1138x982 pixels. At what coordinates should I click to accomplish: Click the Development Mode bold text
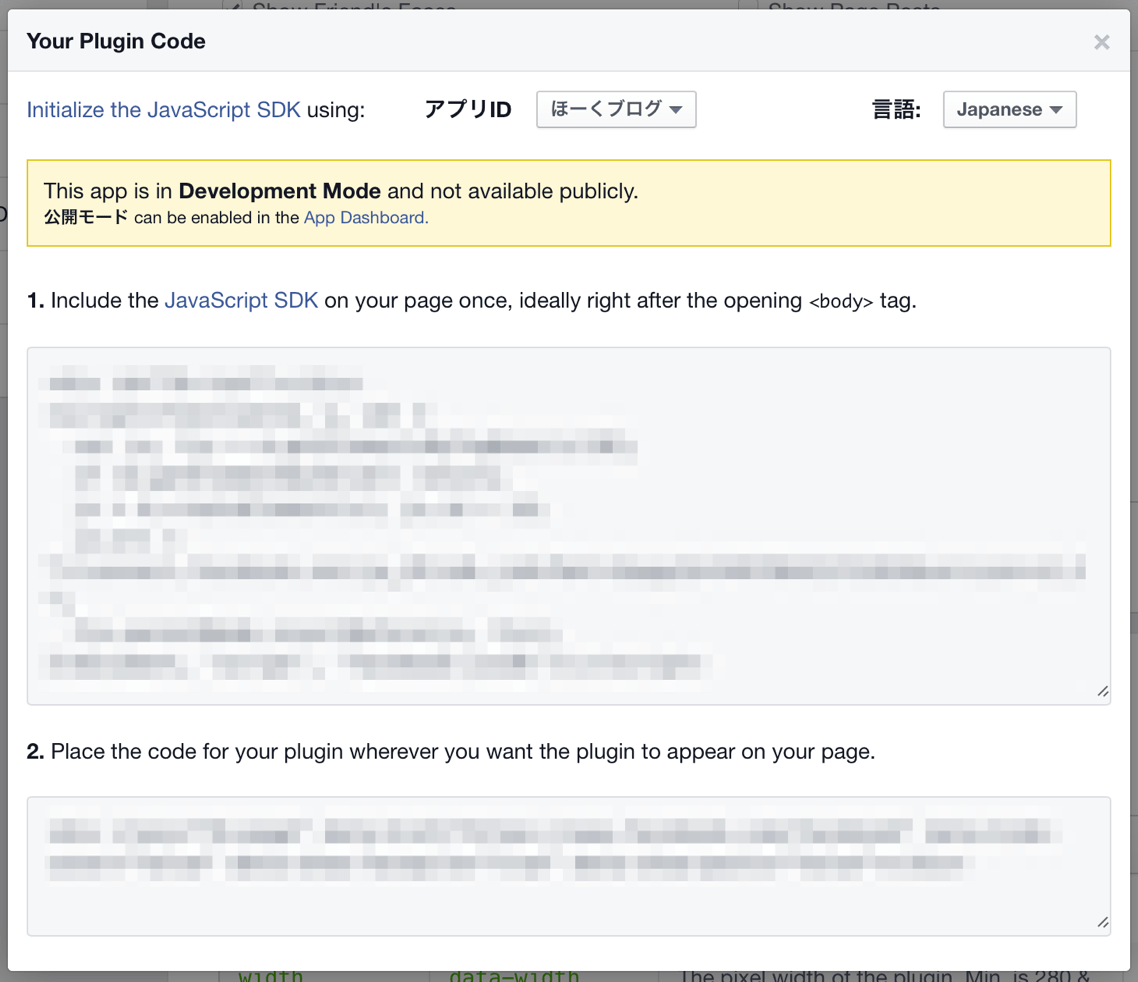[279, 191]
